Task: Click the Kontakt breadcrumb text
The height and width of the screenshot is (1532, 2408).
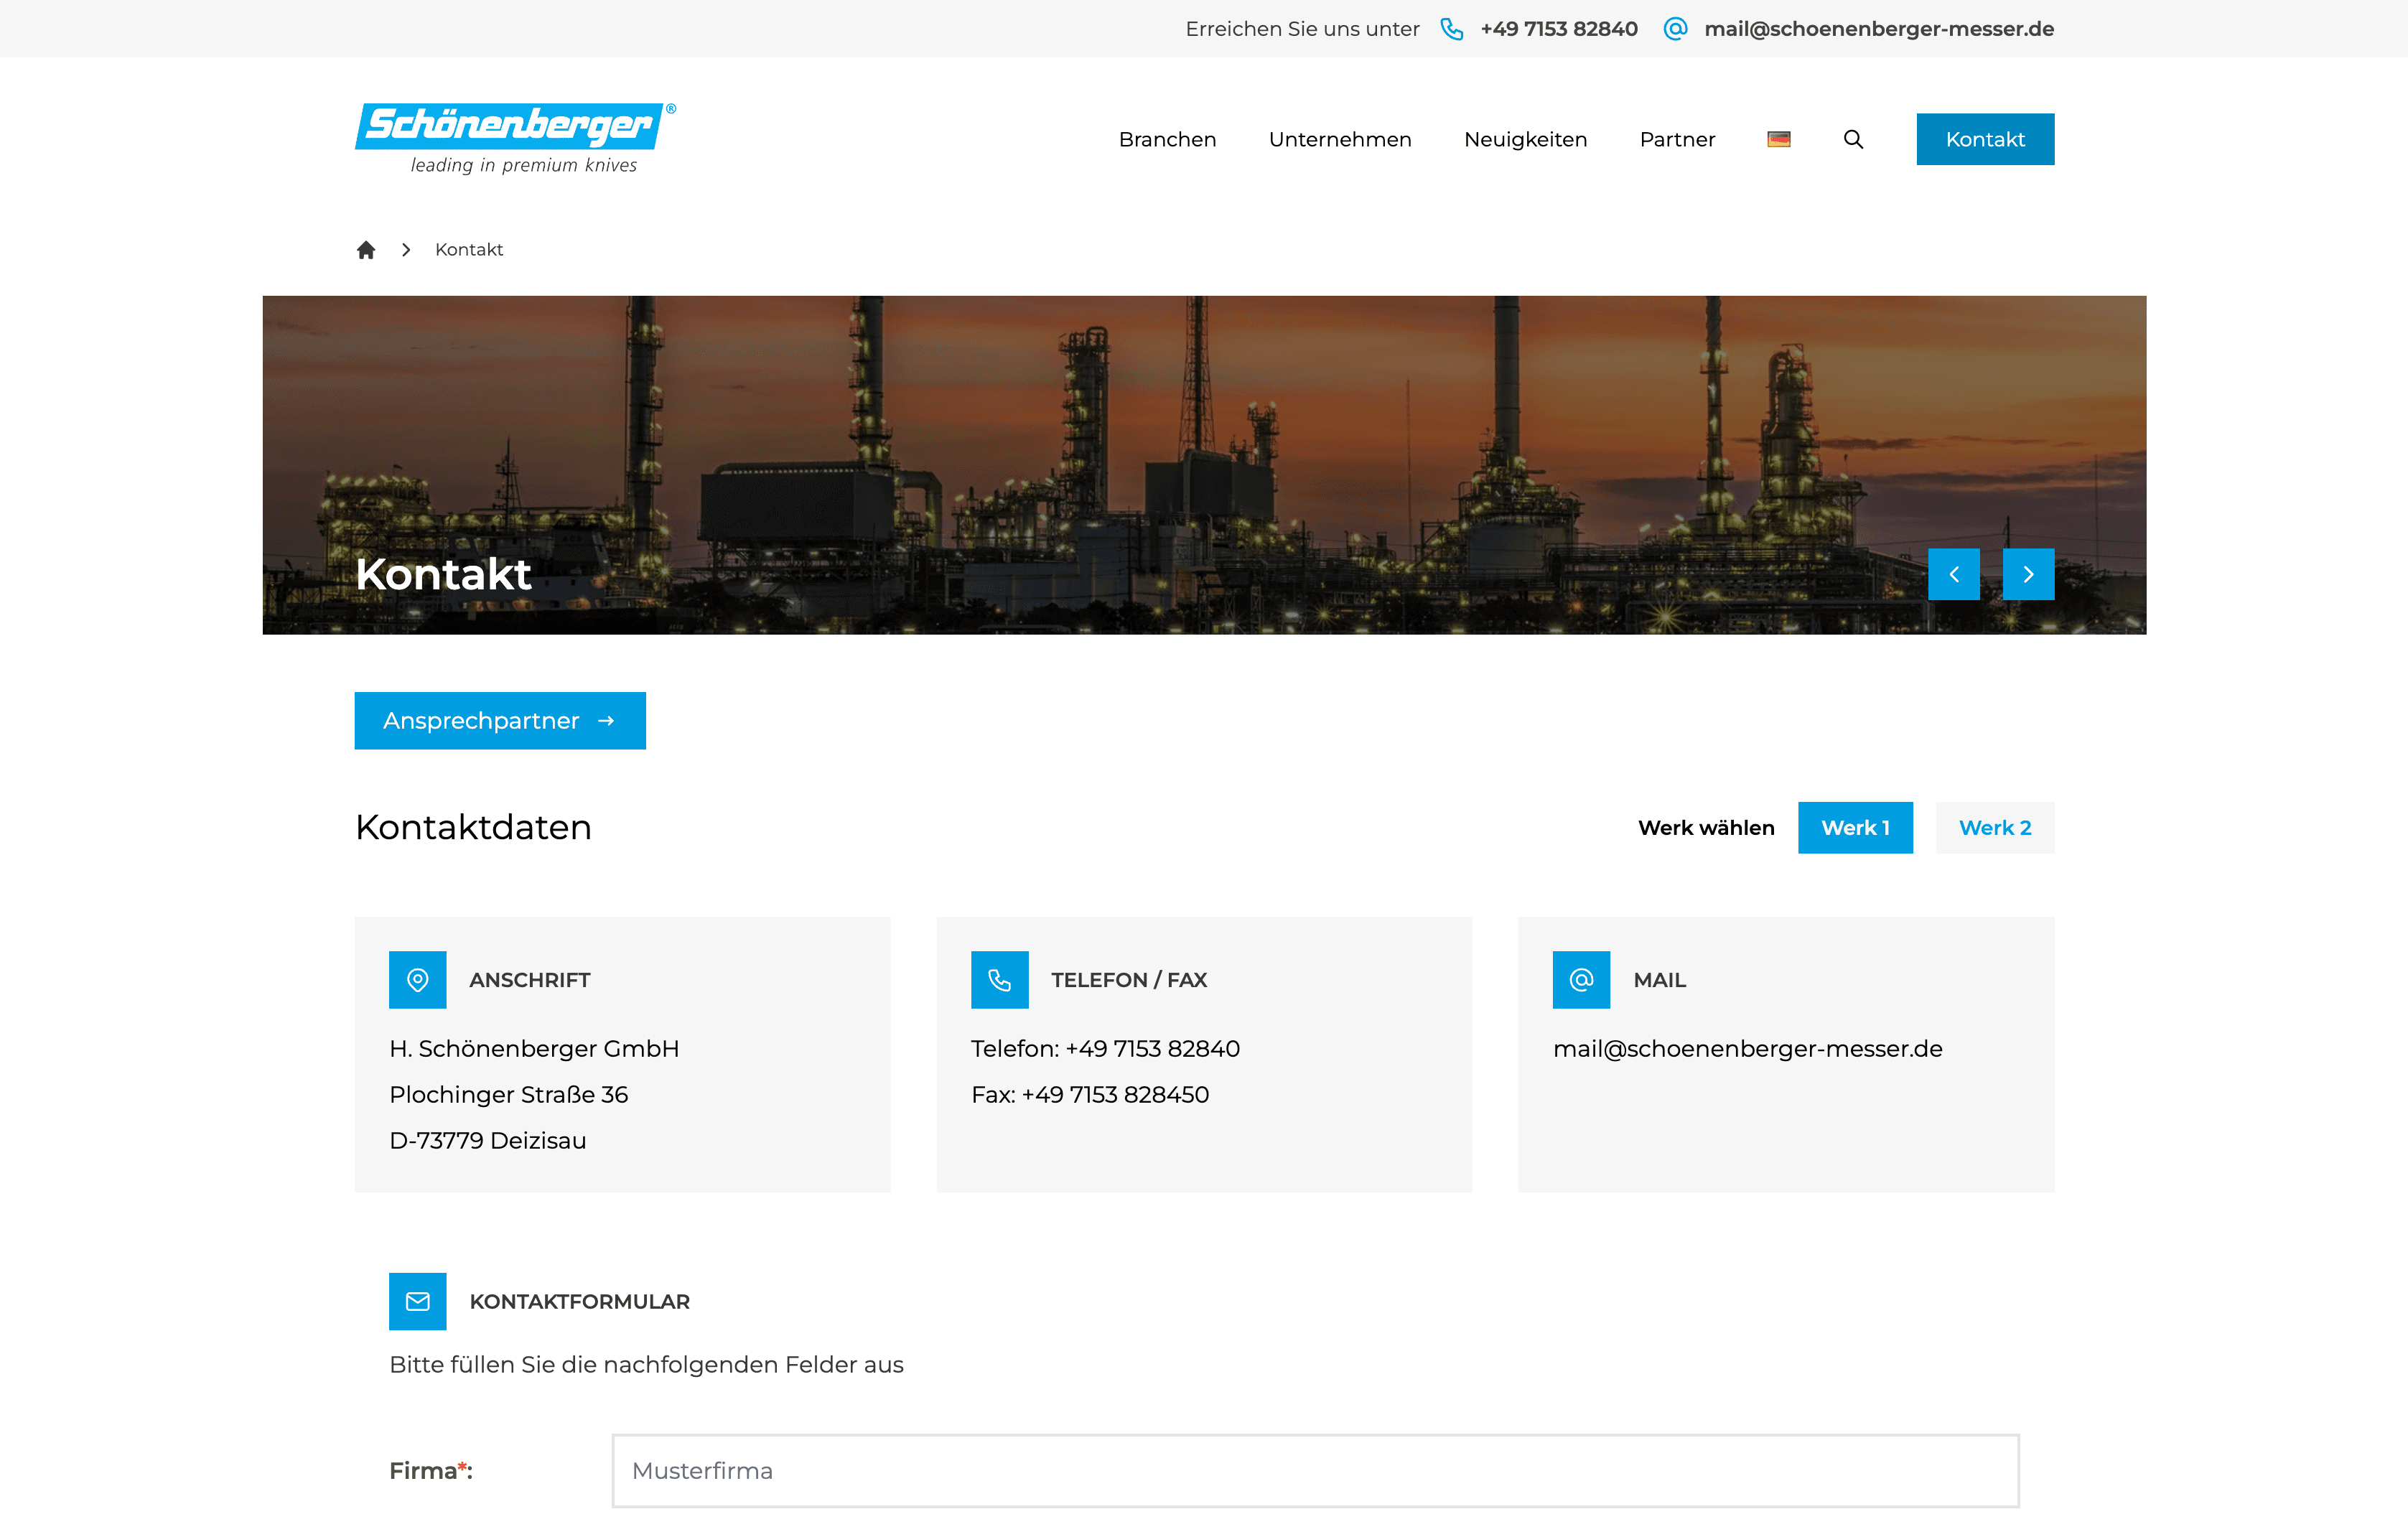Action: (469, 249)
